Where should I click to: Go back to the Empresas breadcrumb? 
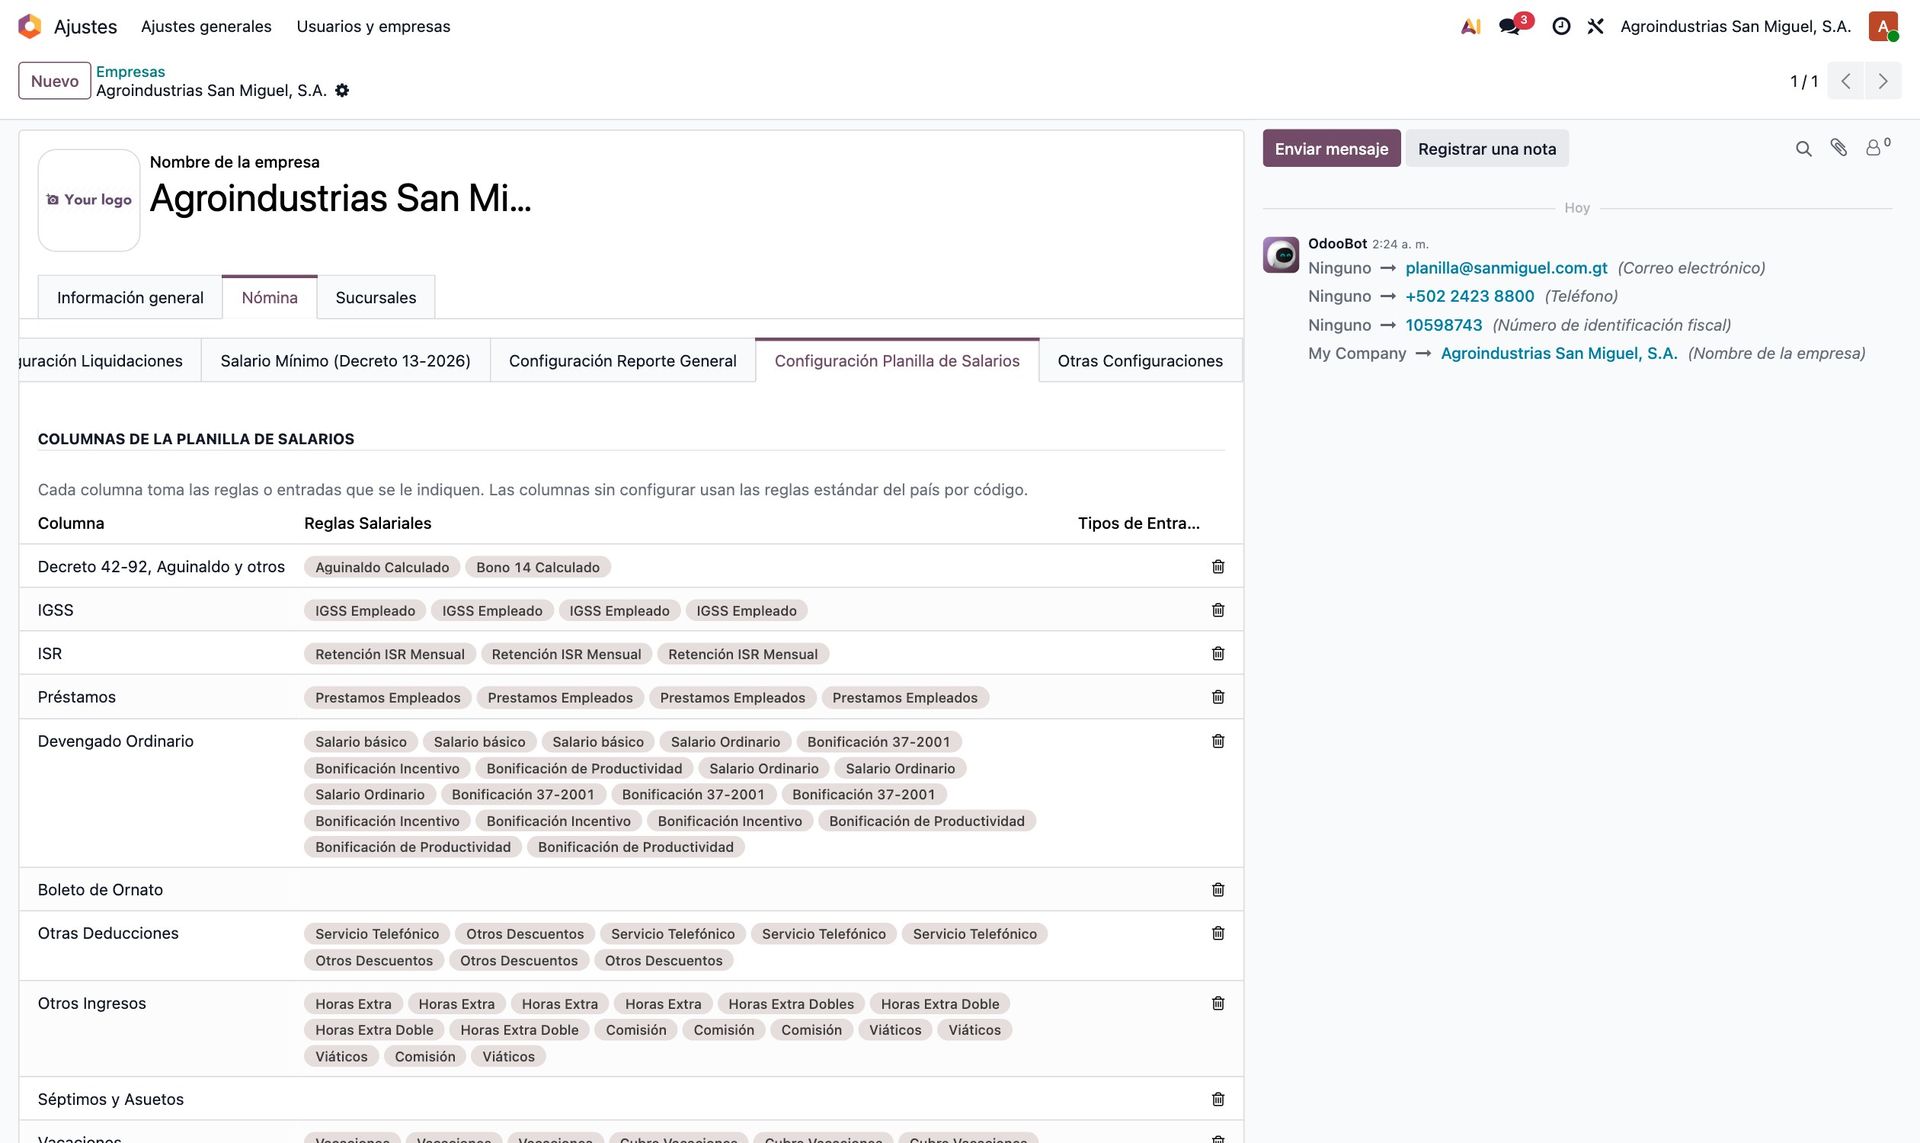(130, 72)
